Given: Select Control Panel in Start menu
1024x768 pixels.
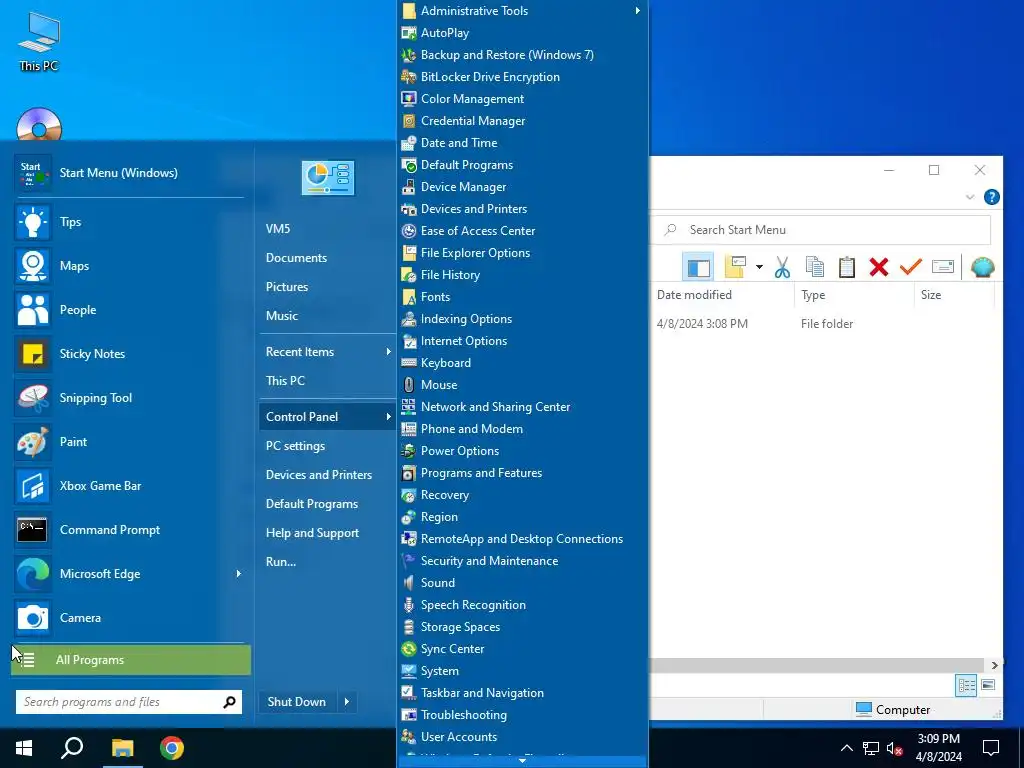Looking at the screenshot, I should coord(327,417).
